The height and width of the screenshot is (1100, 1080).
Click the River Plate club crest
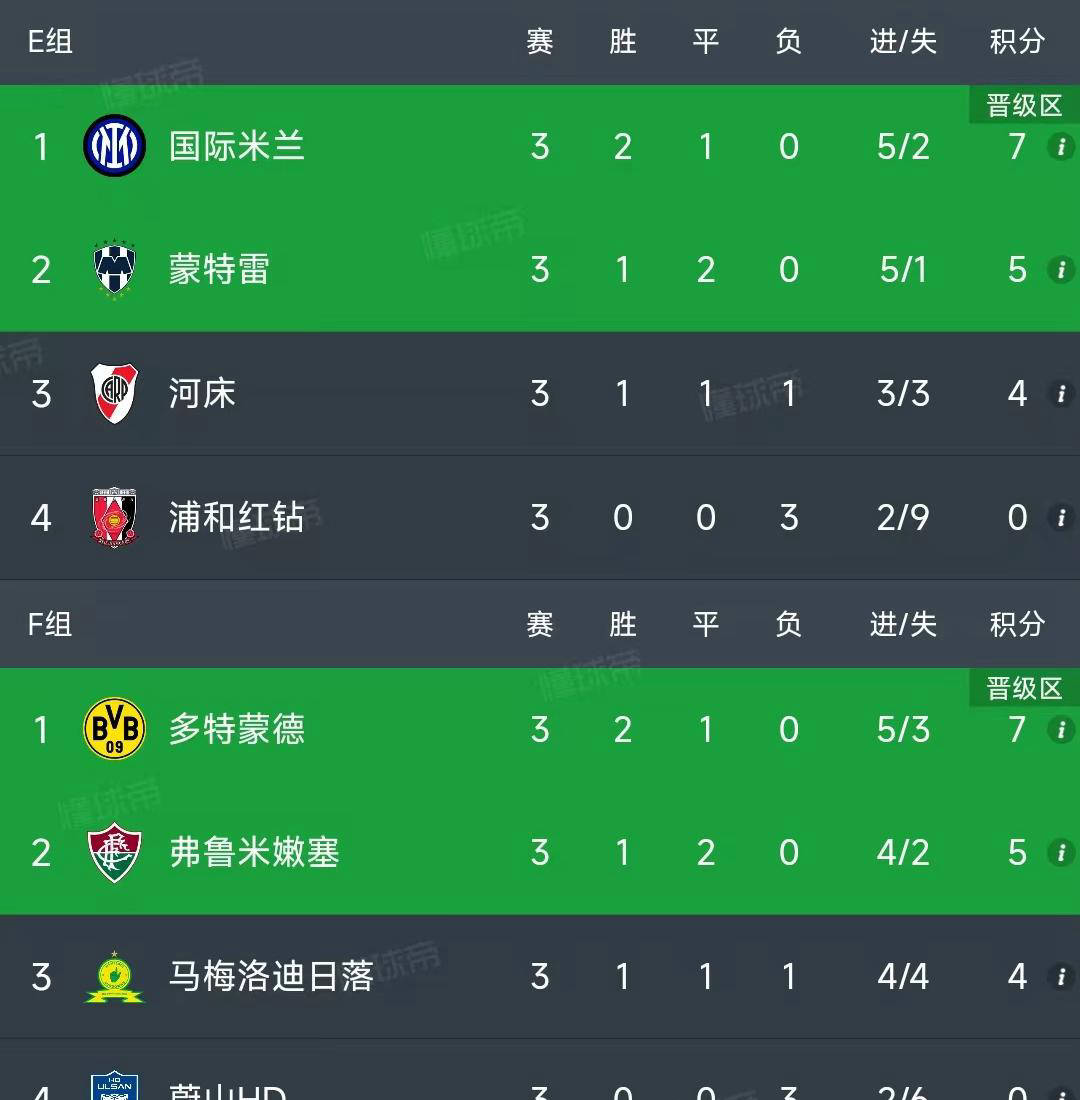point(114,393)
